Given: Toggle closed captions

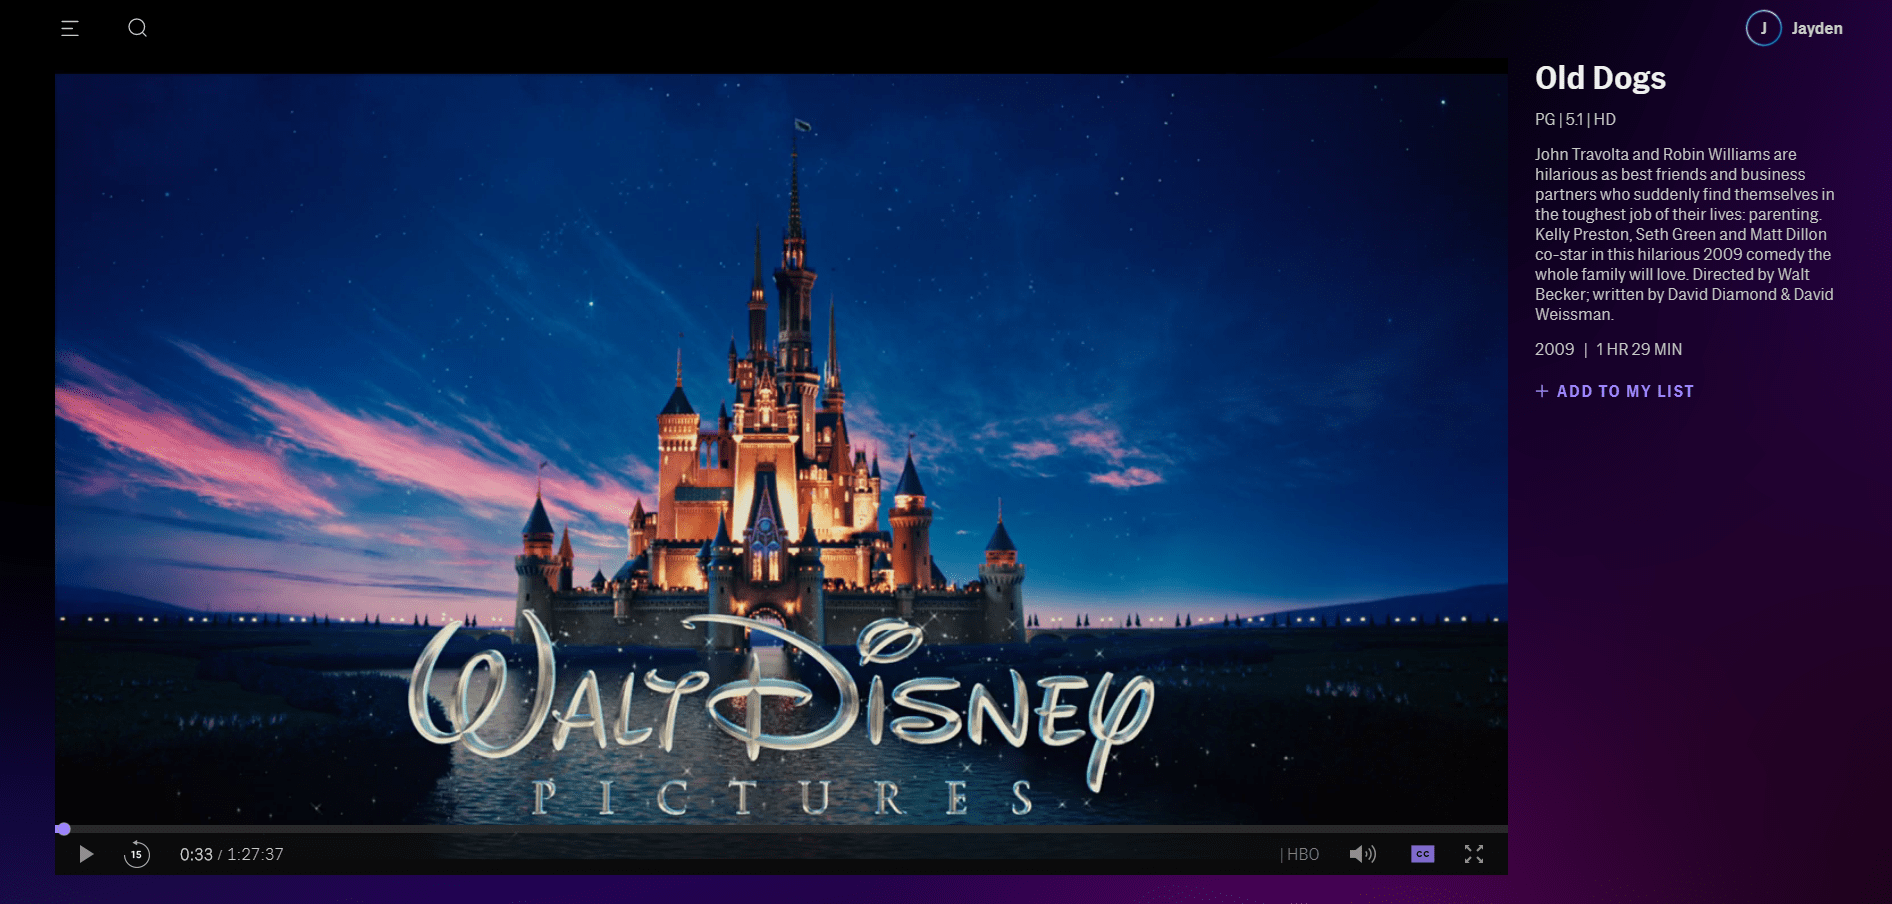Looking at the screenshot, I should click(x=1422, y=854).
